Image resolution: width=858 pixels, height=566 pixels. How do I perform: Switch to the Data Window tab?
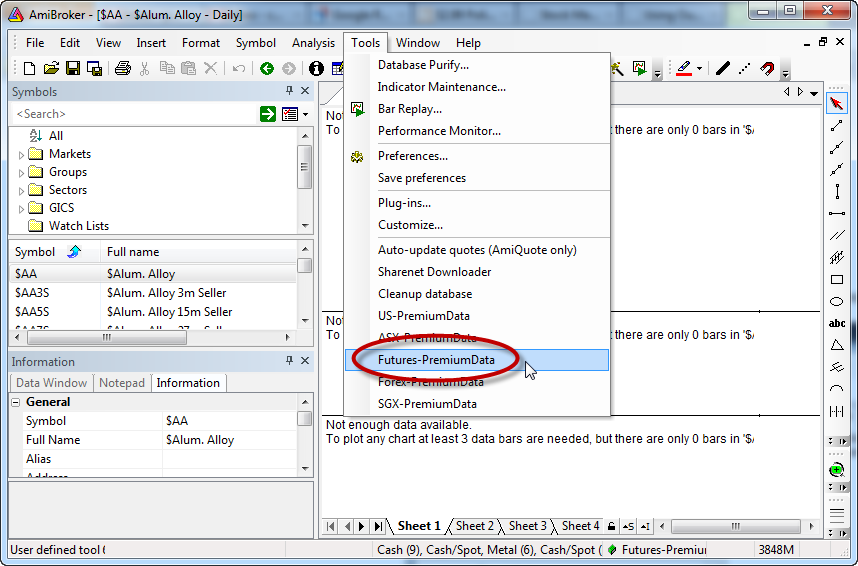51,383
